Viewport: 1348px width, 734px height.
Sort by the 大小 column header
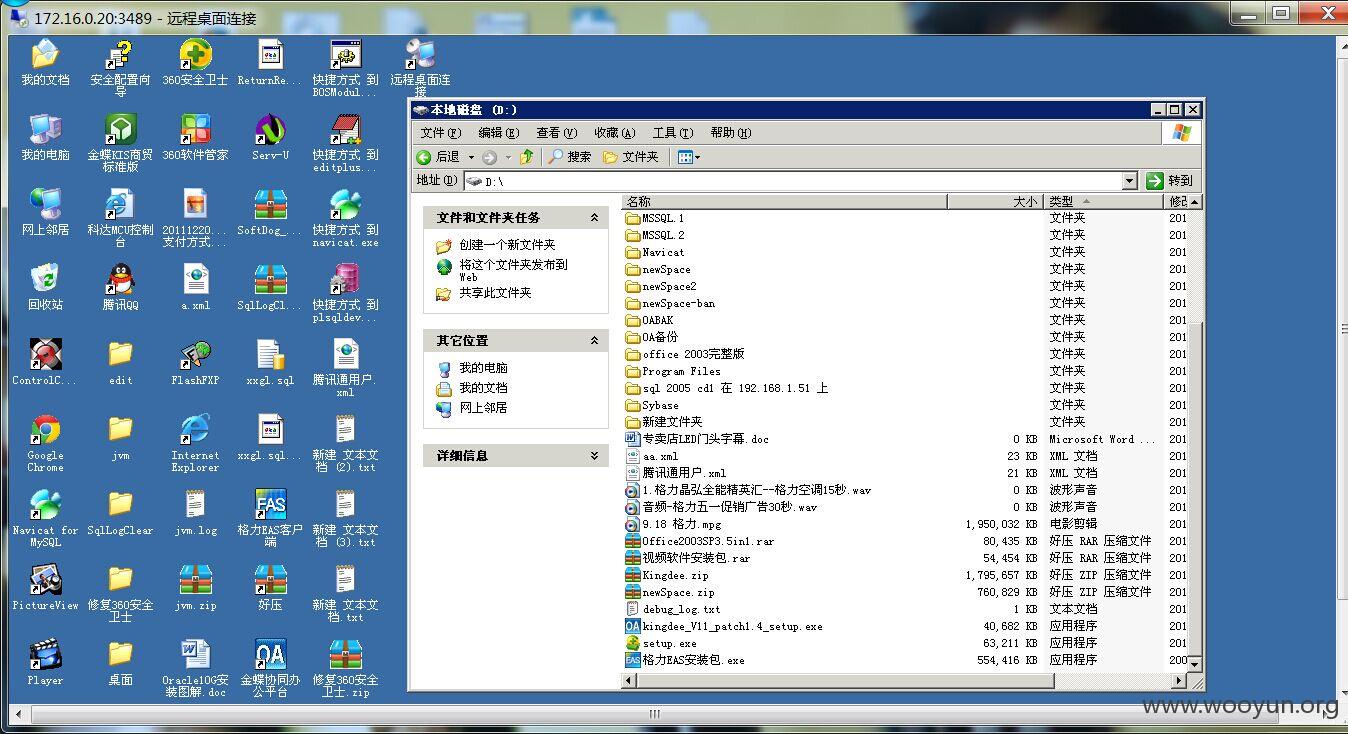pos(994,201)
